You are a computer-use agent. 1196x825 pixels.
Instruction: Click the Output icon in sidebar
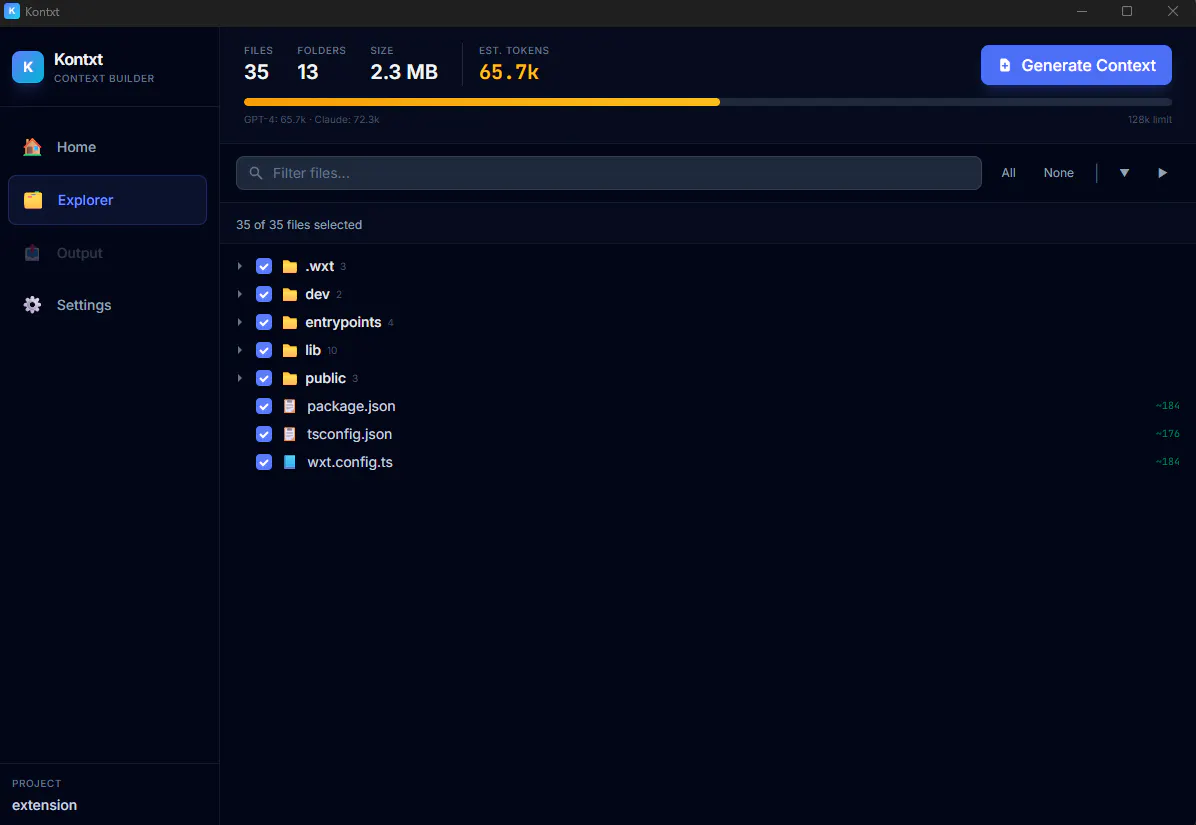point(32,253)
